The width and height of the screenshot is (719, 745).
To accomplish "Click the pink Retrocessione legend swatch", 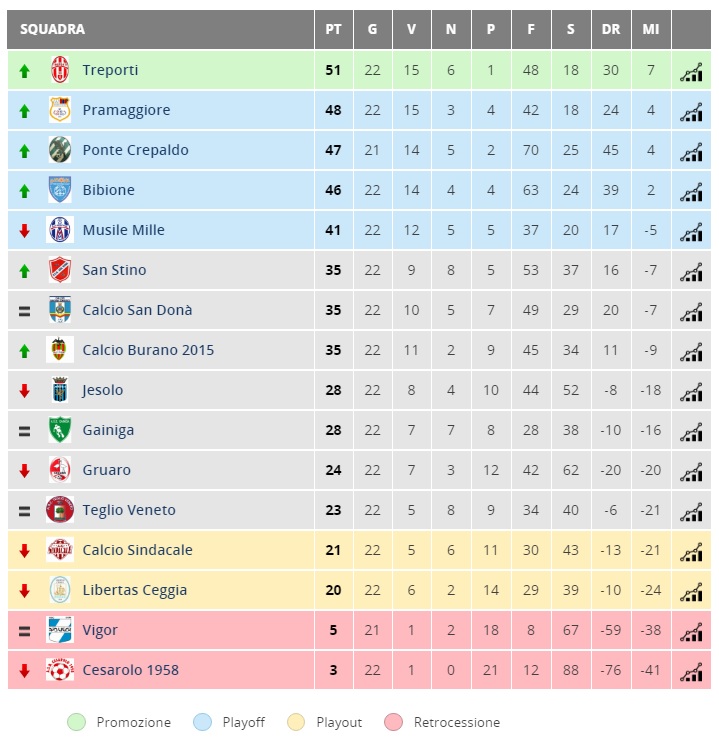I will 393,722.
